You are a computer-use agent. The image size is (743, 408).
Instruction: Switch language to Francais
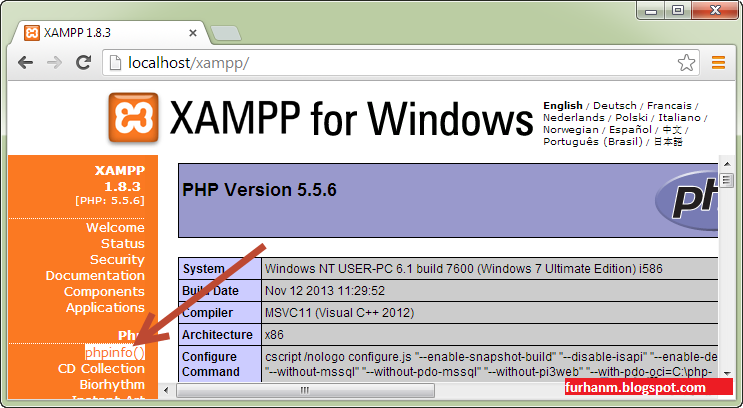point(669,105)
